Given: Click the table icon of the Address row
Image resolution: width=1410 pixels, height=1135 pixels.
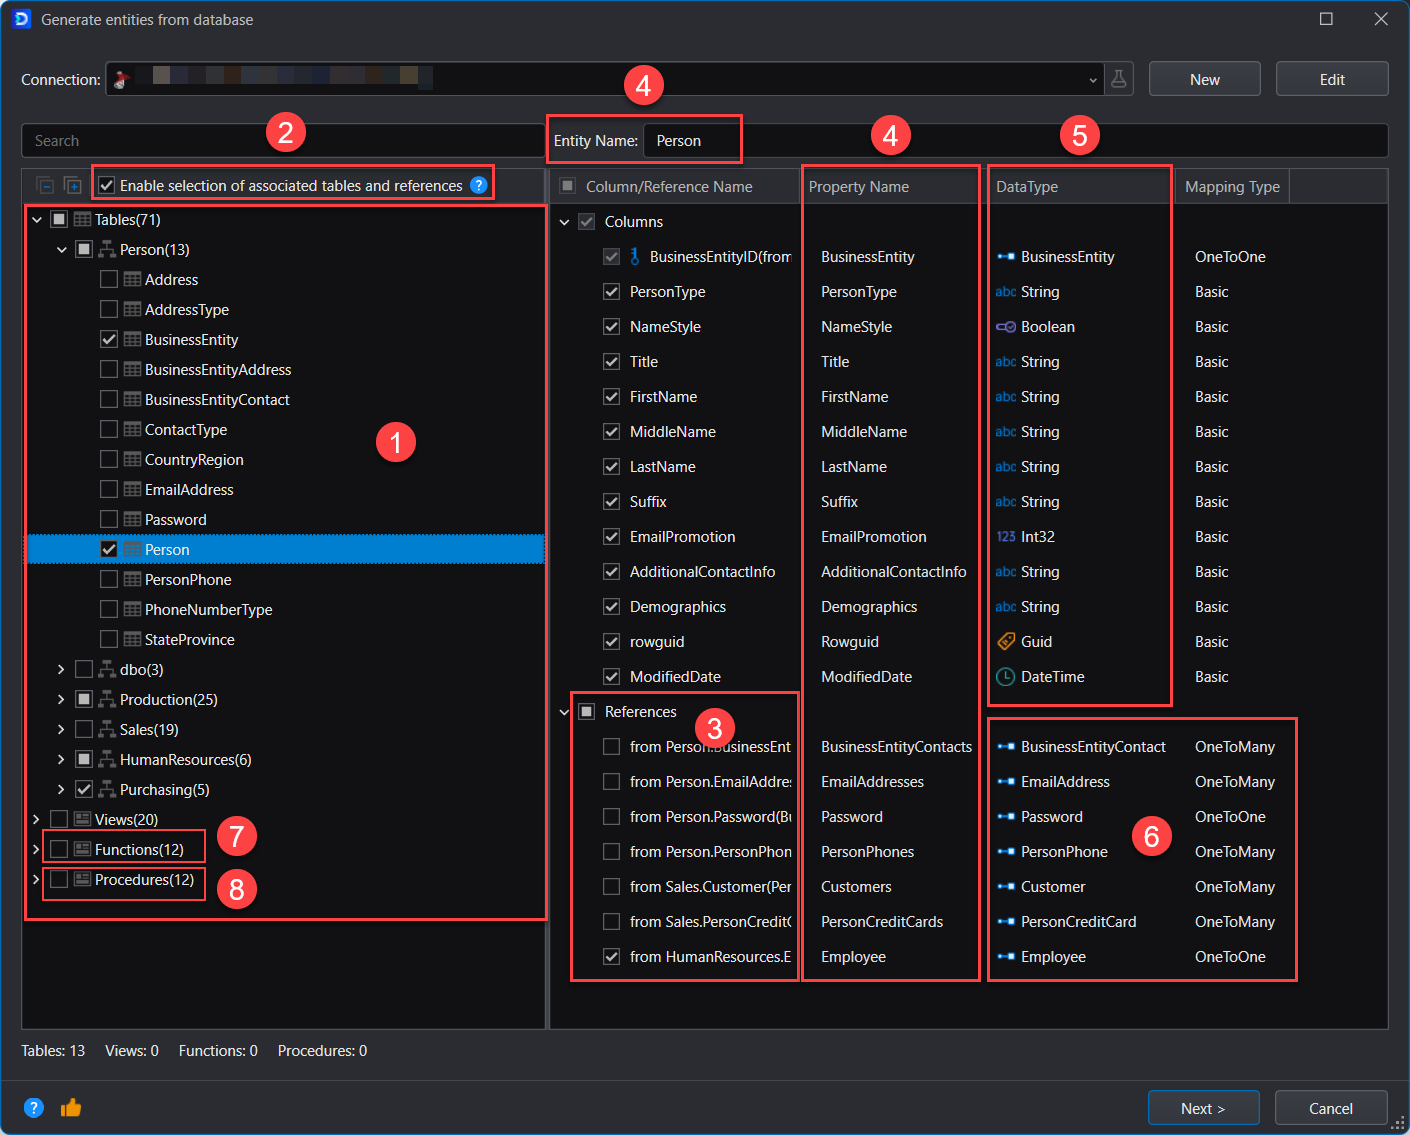Looking at the screenshot, I should coord(132,279).
